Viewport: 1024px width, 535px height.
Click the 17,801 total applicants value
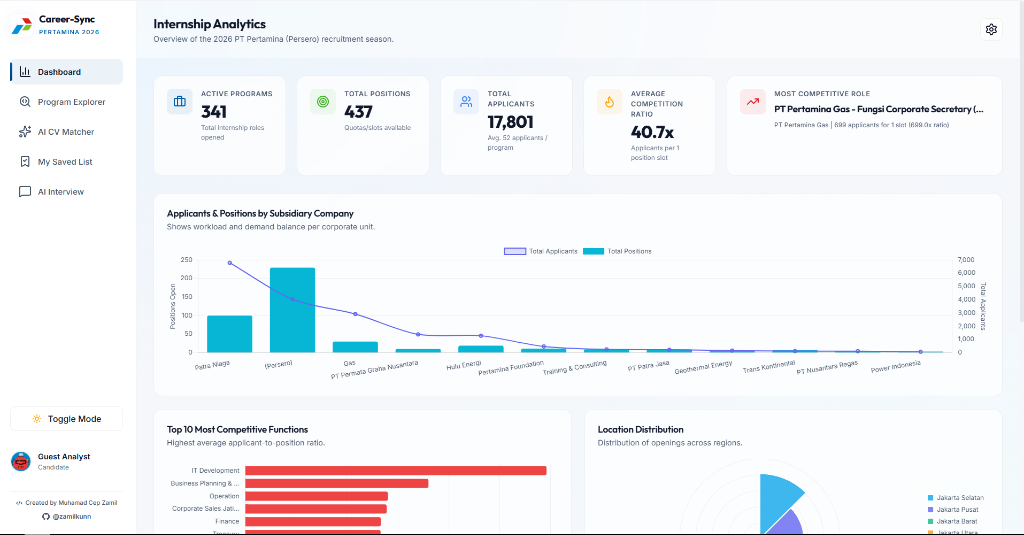[x=511, y=122]
